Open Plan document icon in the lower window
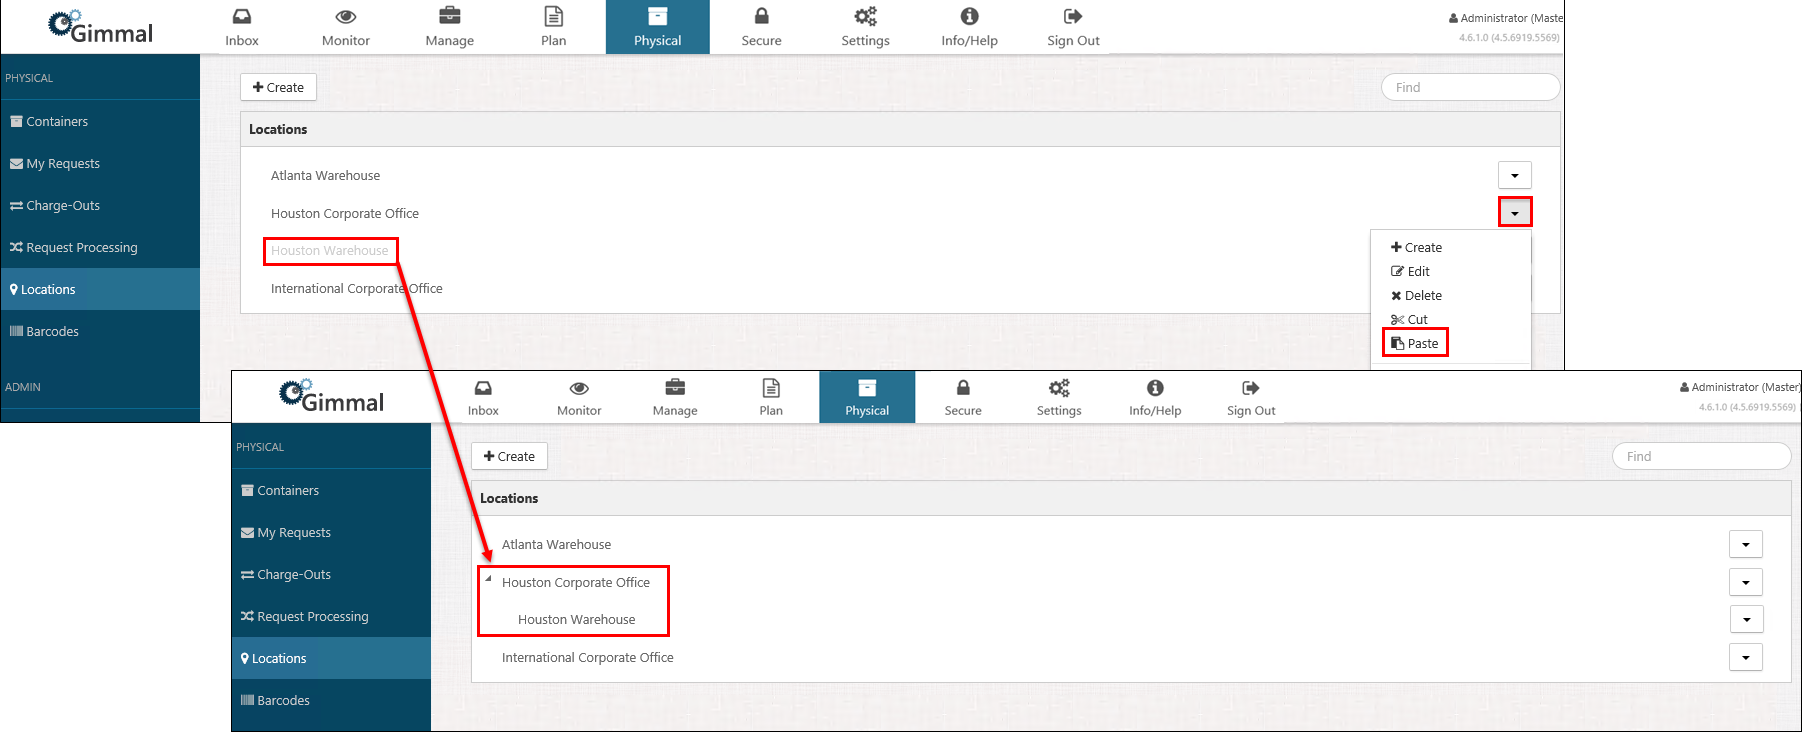The width and height of the screenshot is (1804, 734). [x=771, y=388]
